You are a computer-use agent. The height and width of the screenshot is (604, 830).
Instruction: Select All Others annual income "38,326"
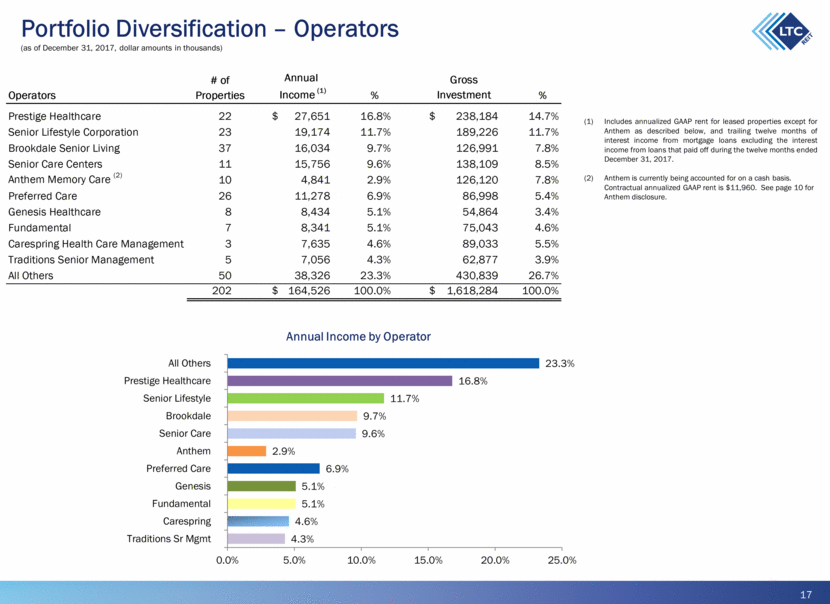pos(312,275)
